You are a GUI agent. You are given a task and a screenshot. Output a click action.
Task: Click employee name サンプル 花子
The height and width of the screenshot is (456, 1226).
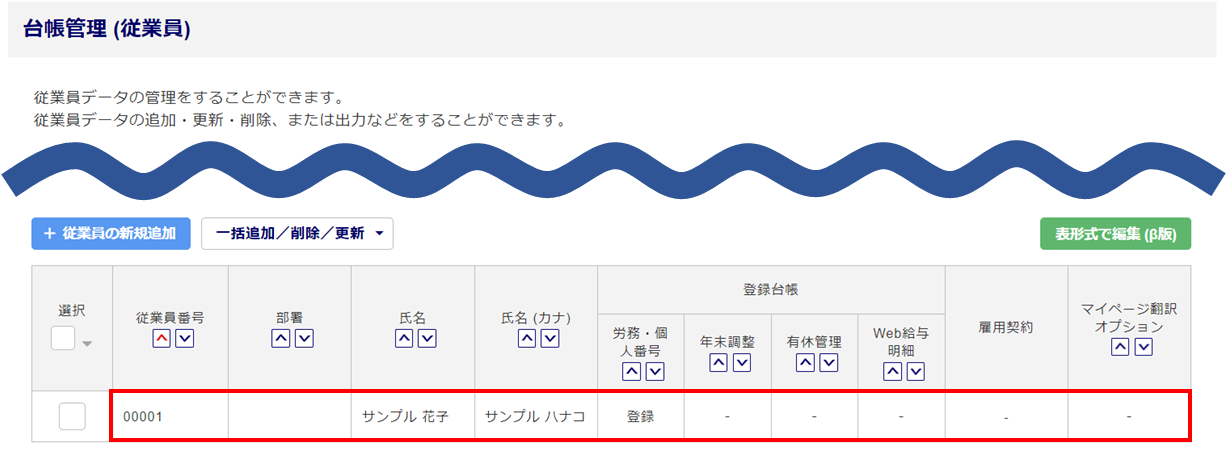click(412, 416)
